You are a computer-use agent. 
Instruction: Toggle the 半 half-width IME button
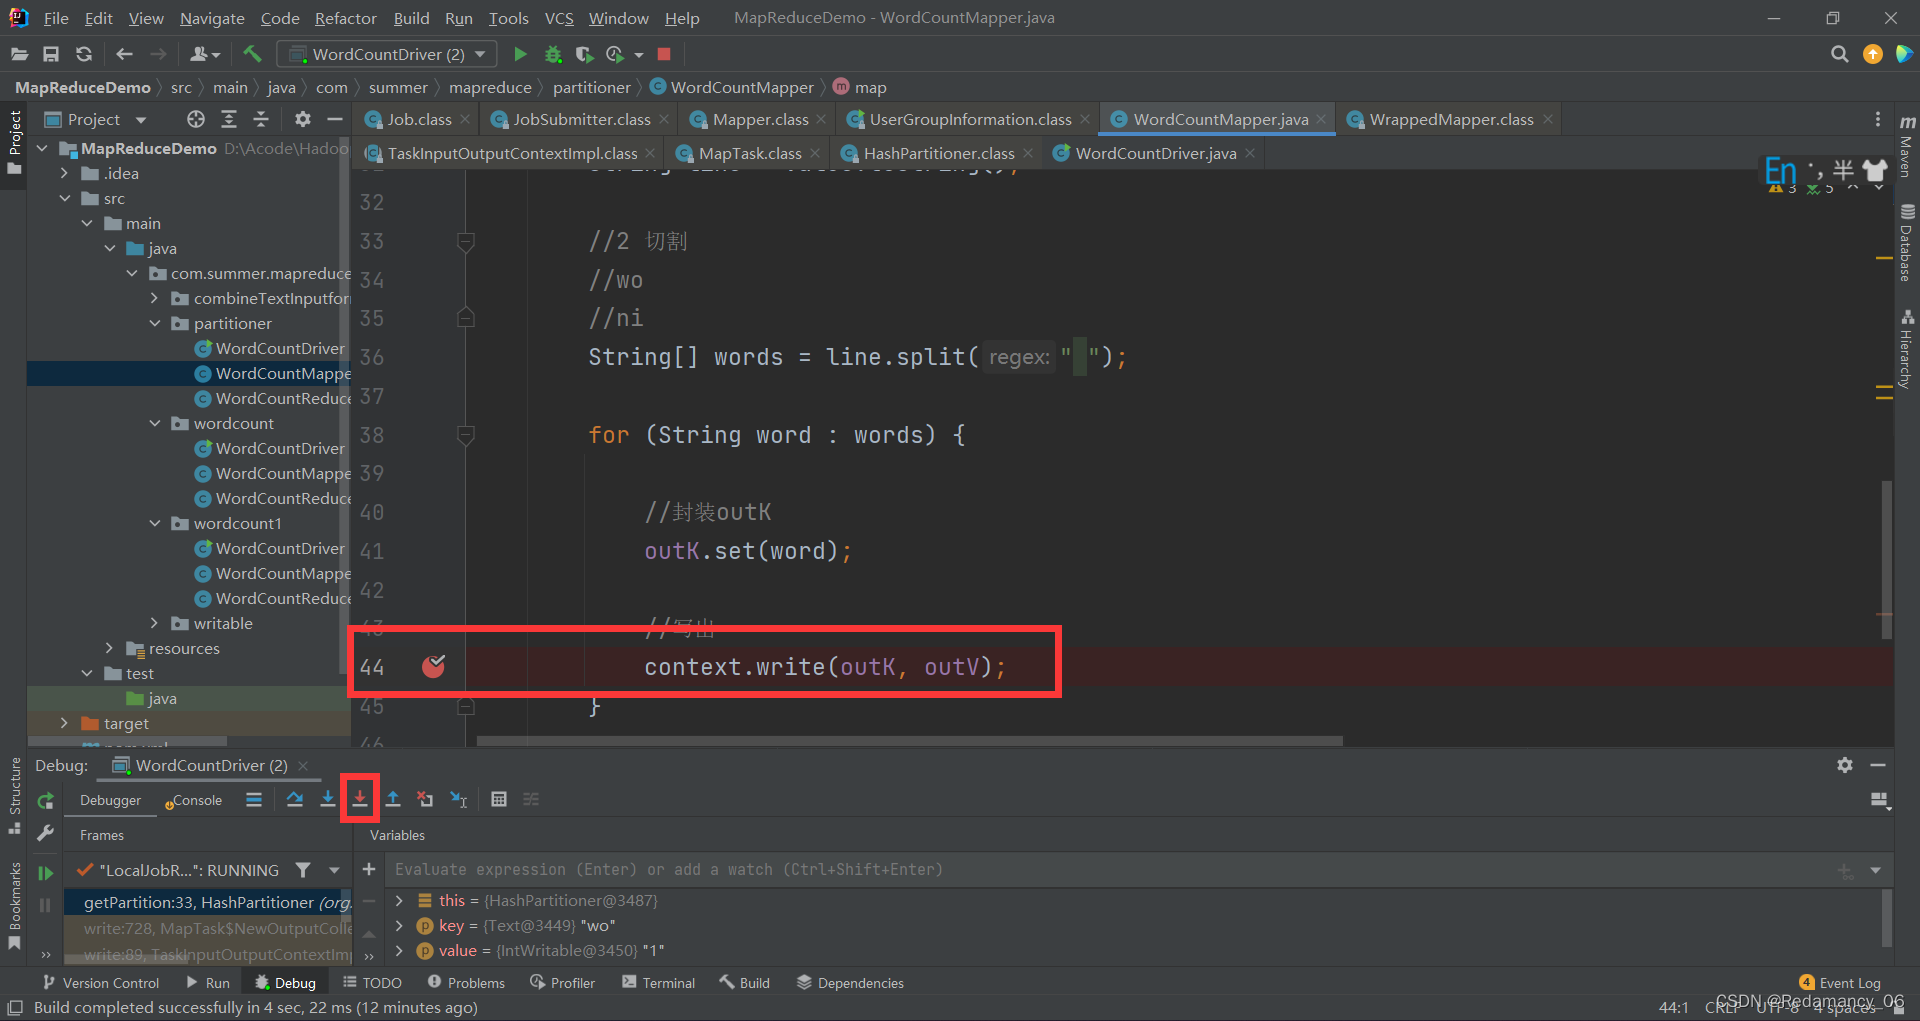(x=1843, y=171)
